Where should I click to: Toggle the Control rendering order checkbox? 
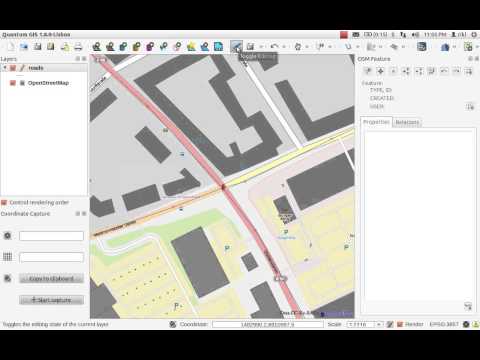(x=4, y=202)
